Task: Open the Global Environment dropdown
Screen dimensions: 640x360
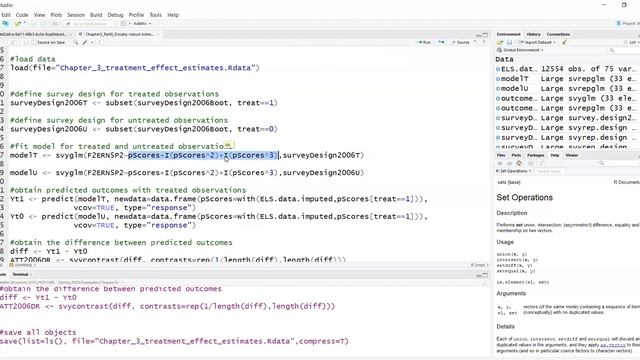Action: (520, 50)
